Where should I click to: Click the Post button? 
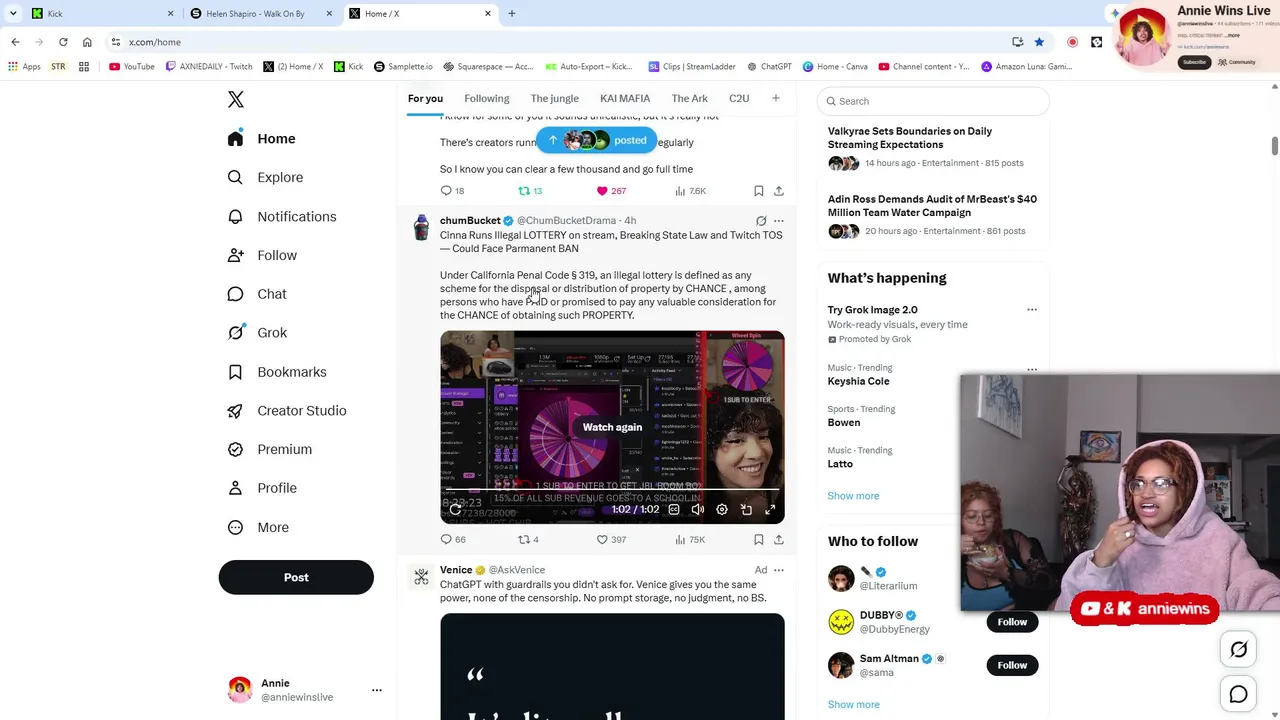(296, 577)
